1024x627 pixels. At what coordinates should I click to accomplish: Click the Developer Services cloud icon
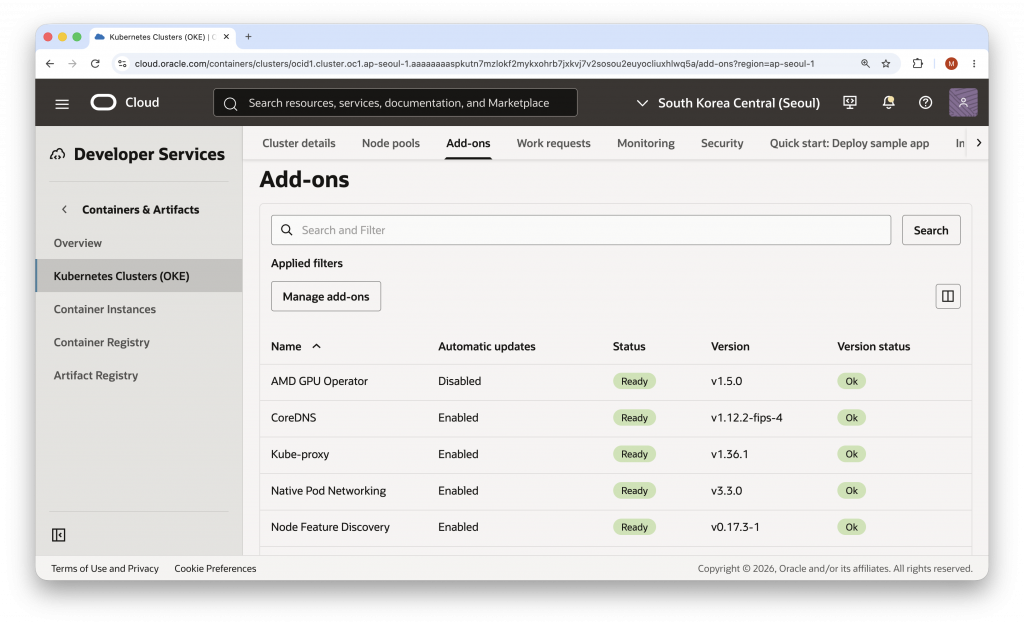(57, 154)
